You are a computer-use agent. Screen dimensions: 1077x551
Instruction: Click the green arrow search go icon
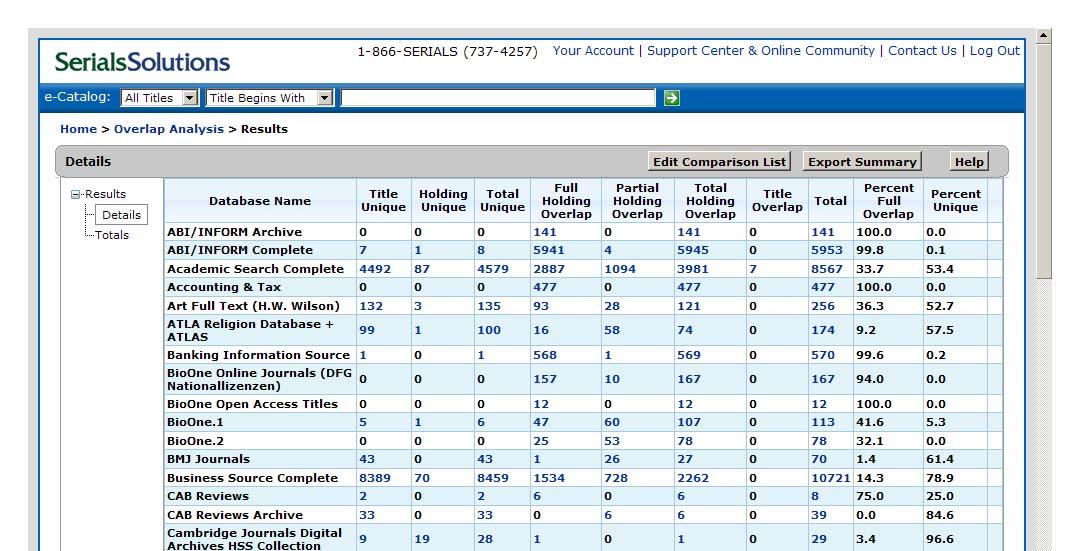[672, 98]
